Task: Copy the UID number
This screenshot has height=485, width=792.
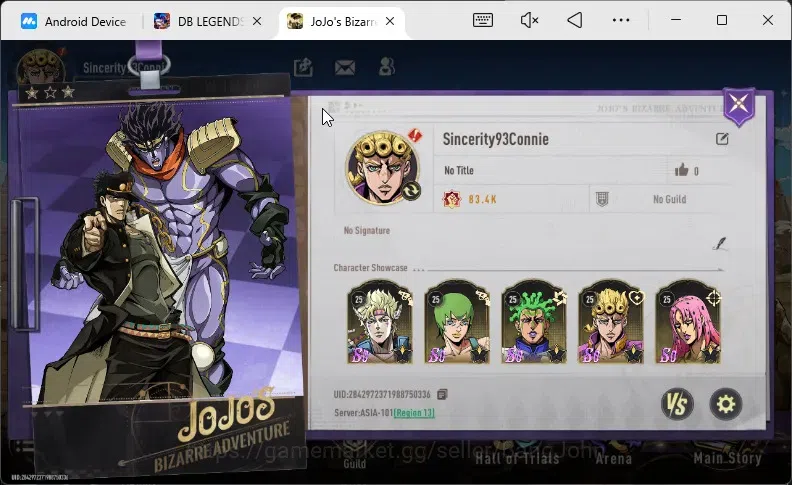Action: coord(442,394)
